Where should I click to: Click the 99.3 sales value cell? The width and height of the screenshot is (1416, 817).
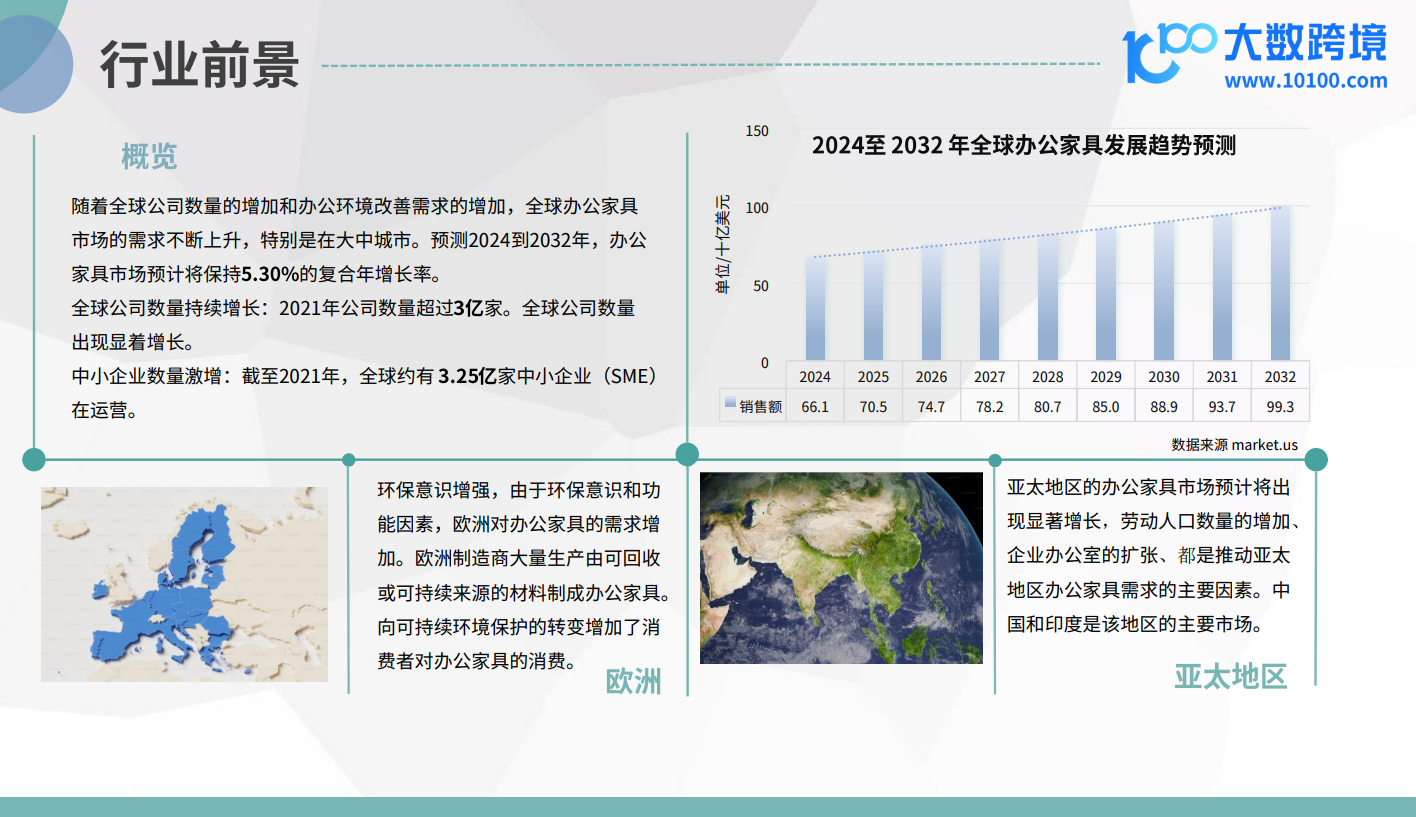tap(1280, 406)
